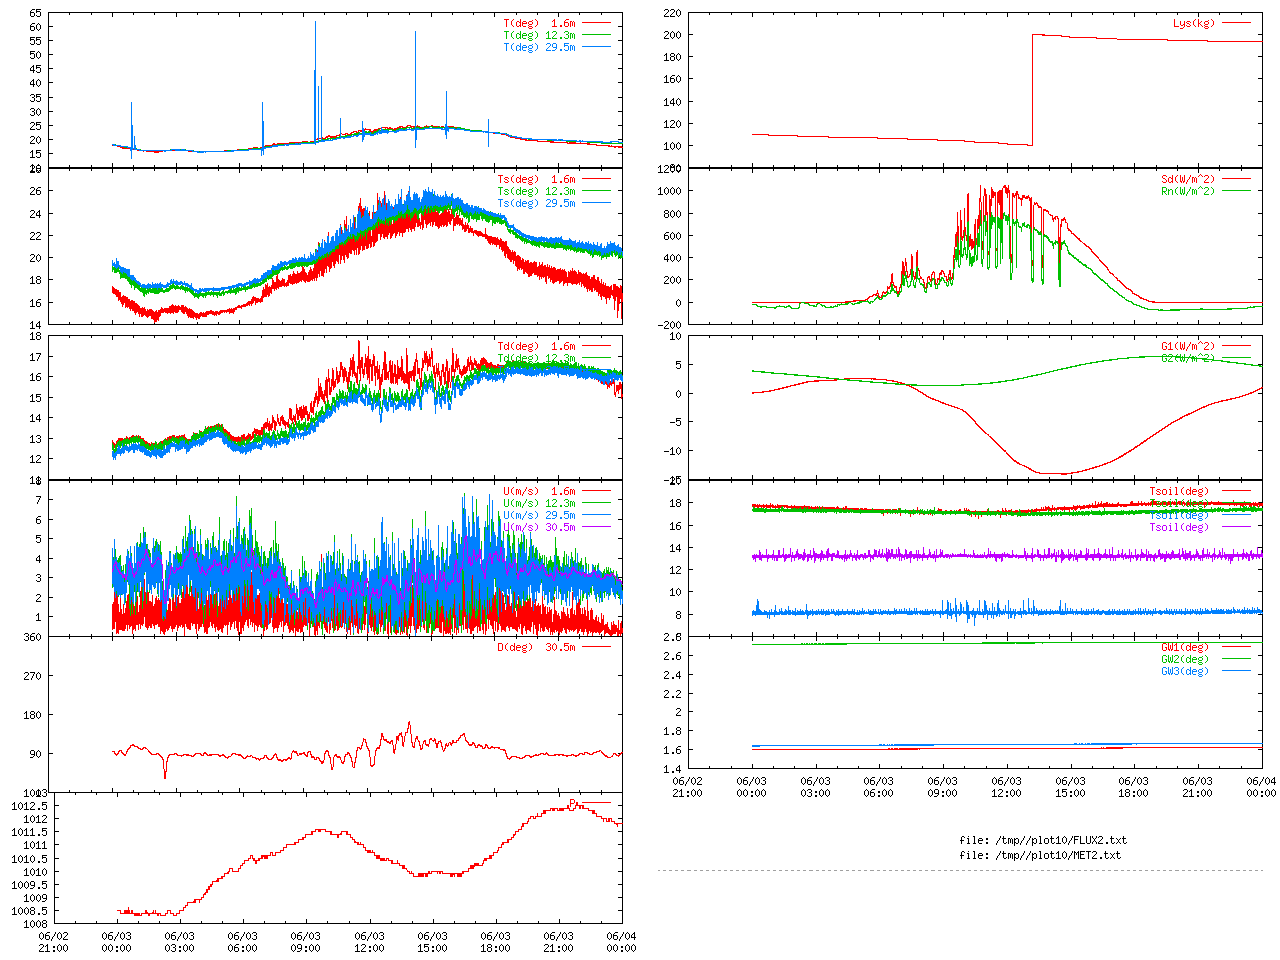Click the blue line sample beside U(m/s) 29.5m

[595, 515]
